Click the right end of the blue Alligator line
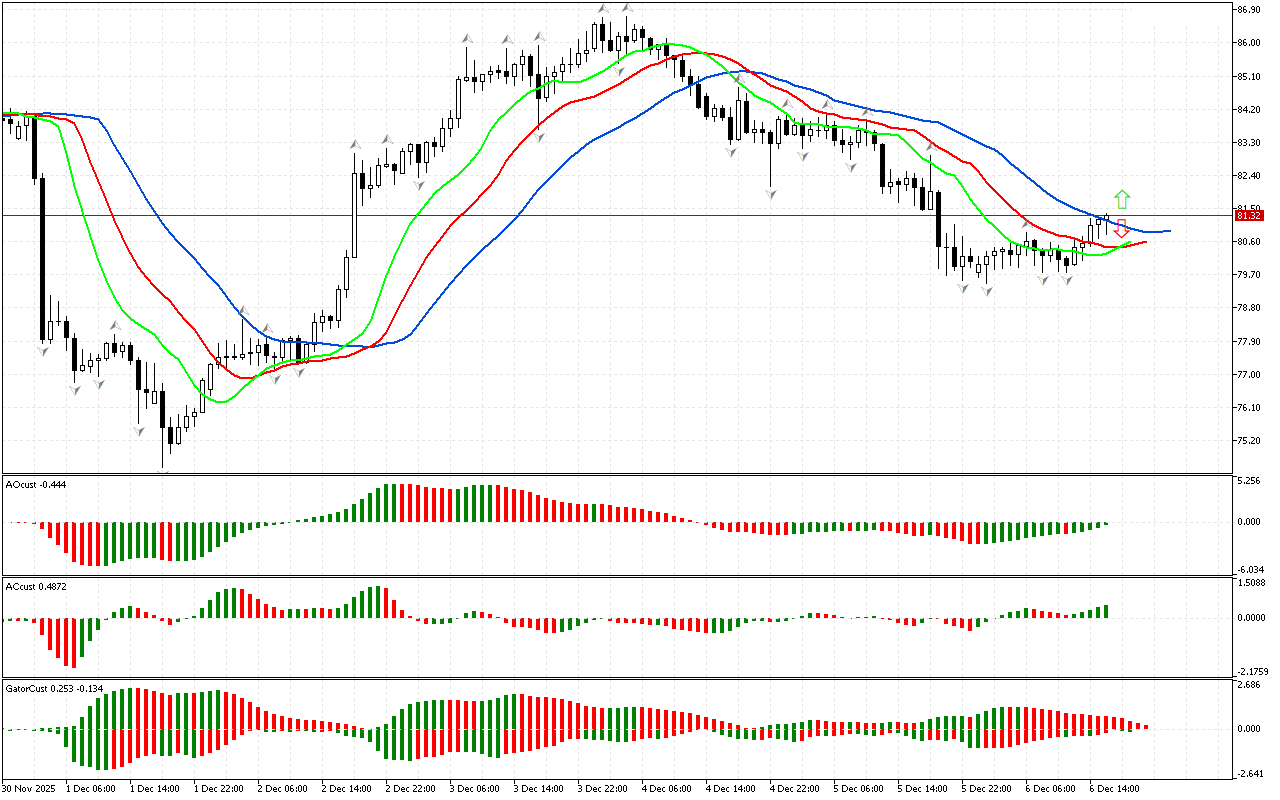 point(1168,231)
